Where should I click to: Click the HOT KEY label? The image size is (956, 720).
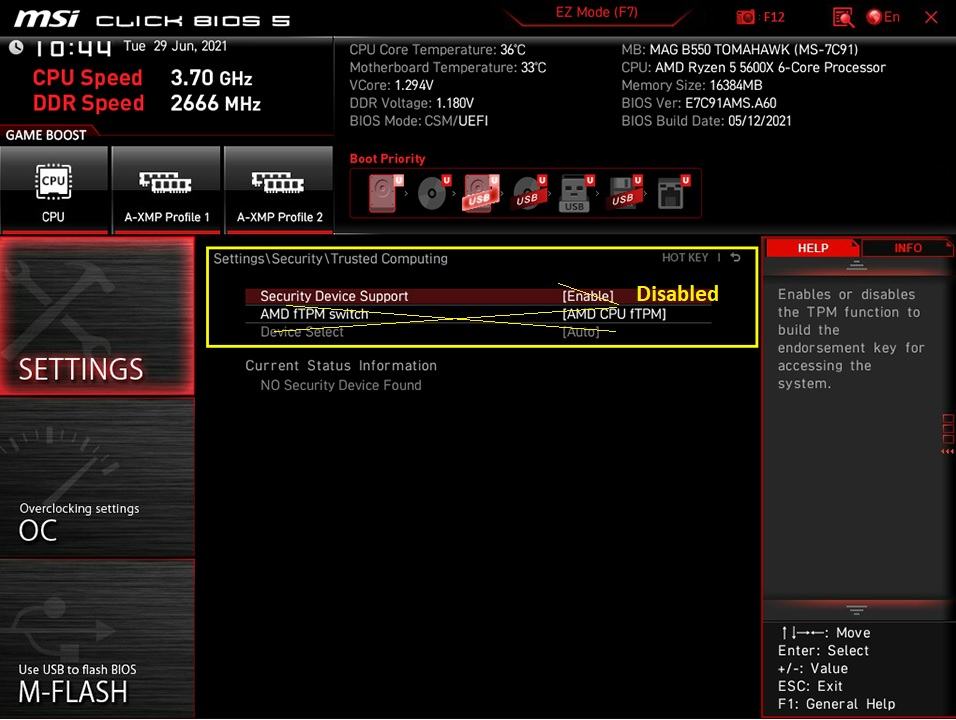(x=685, y=258)
